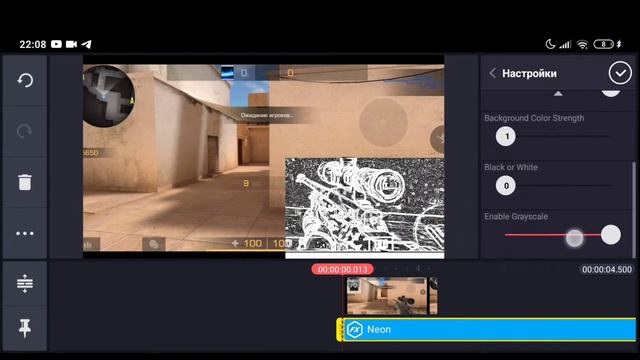Open the three-dots more options menu
The image size is (640, 360).
[x=25, y=233]
